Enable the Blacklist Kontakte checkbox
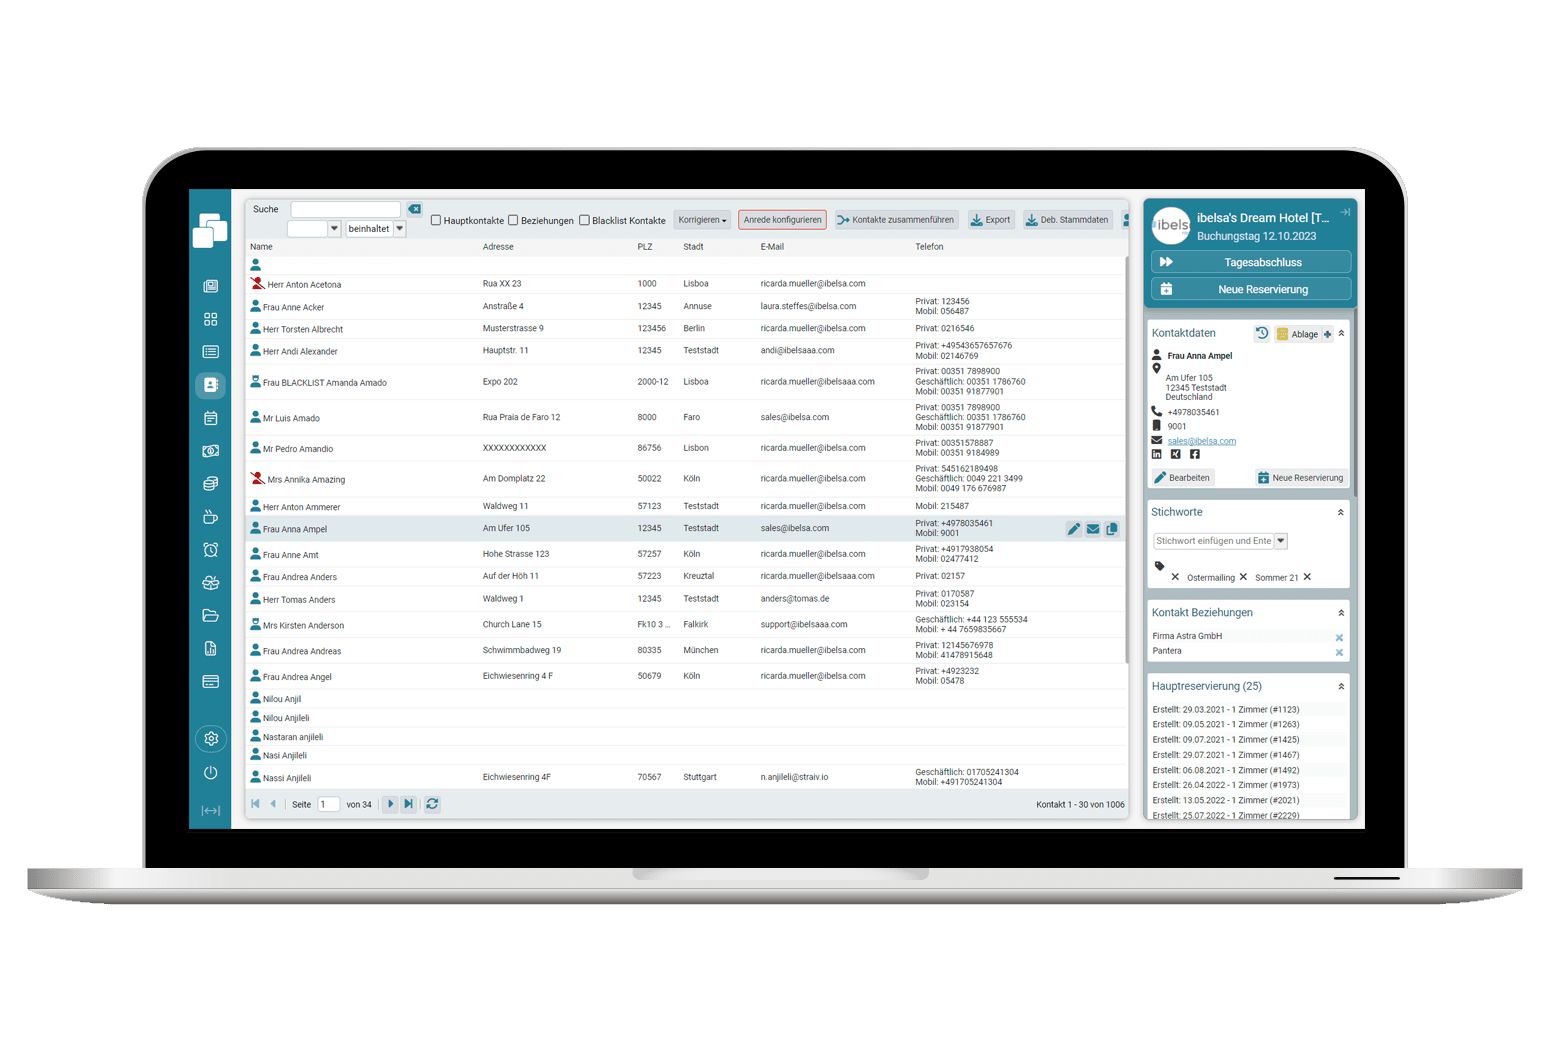This screenshot has width=1552, height=1051. [584, 220]
